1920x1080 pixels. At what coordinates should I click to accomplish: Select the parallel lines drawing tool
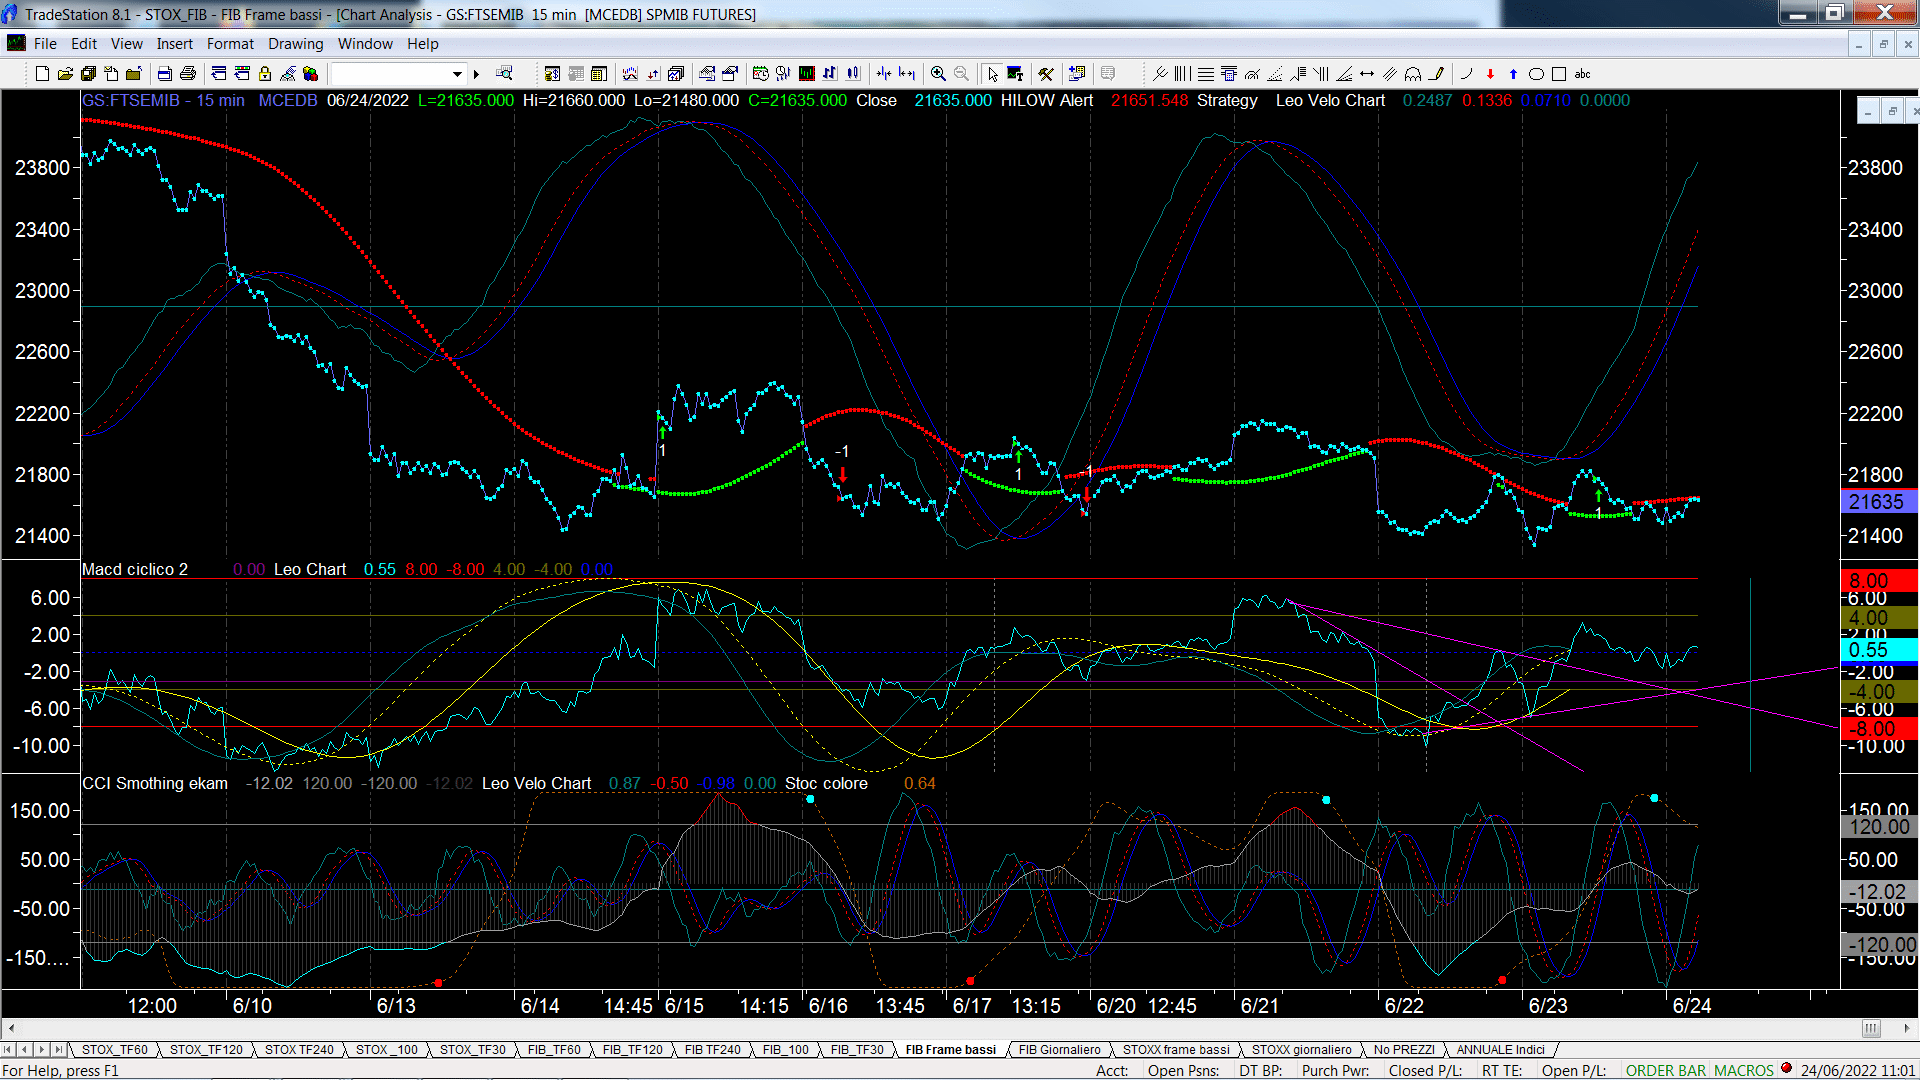pyautogui.click(x=1390, y=74)
